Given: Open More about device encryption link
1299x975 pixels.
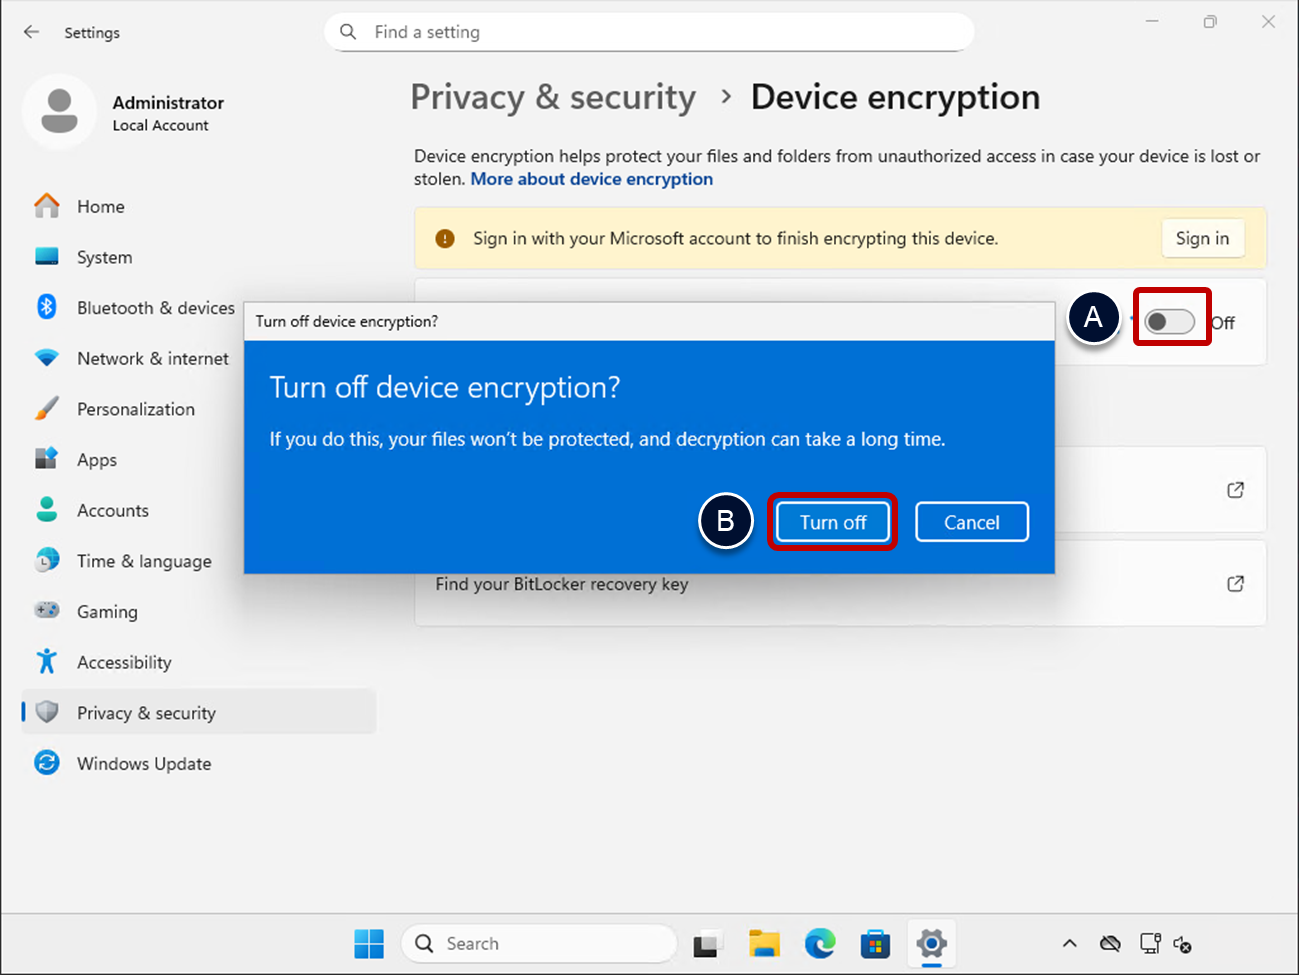Looking at the screenshot, I should tap(591, 179).
